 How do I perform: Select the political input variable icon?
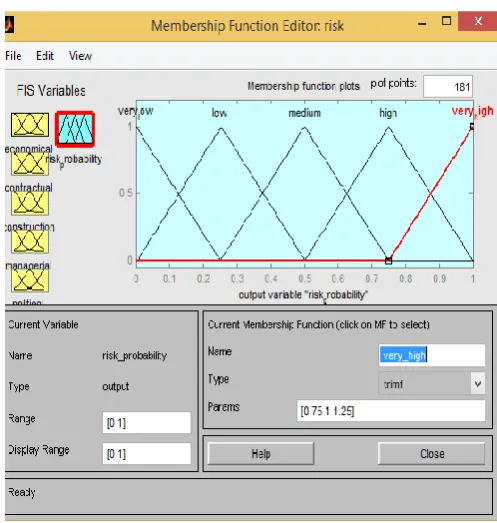tap(30, 280)
